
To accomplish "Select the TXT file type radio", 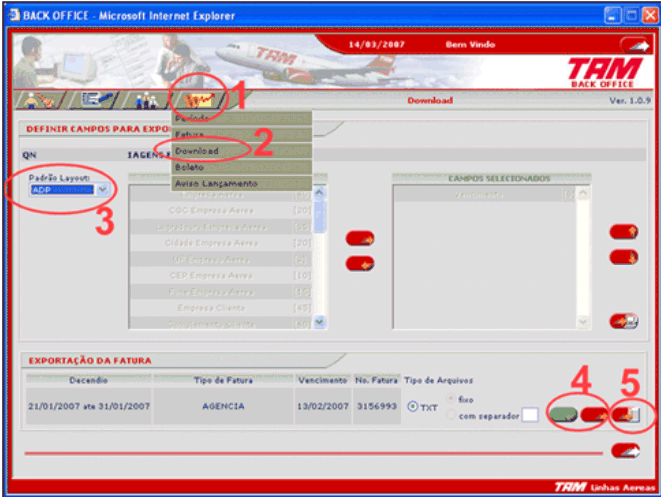I will [412, 407].
